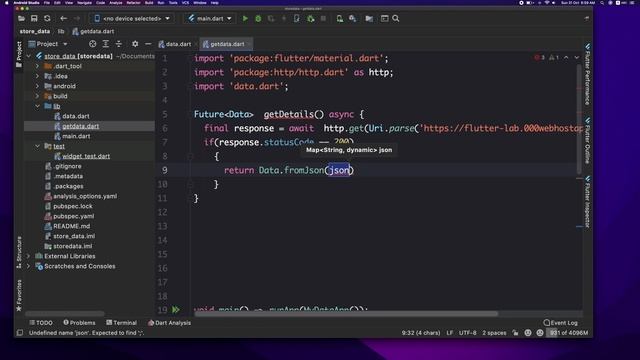Open the AVD Manager icon
Screen dimensions: 640x360
pos(340,18)
